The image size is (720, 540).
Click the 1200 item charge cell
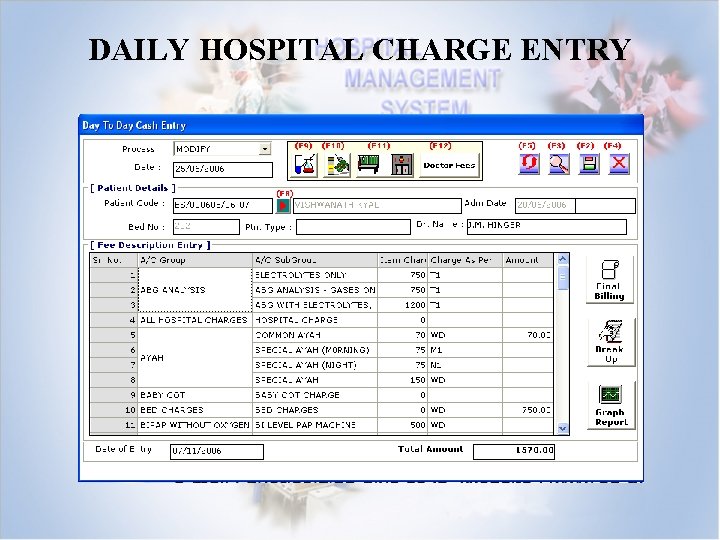click(403, 305)
